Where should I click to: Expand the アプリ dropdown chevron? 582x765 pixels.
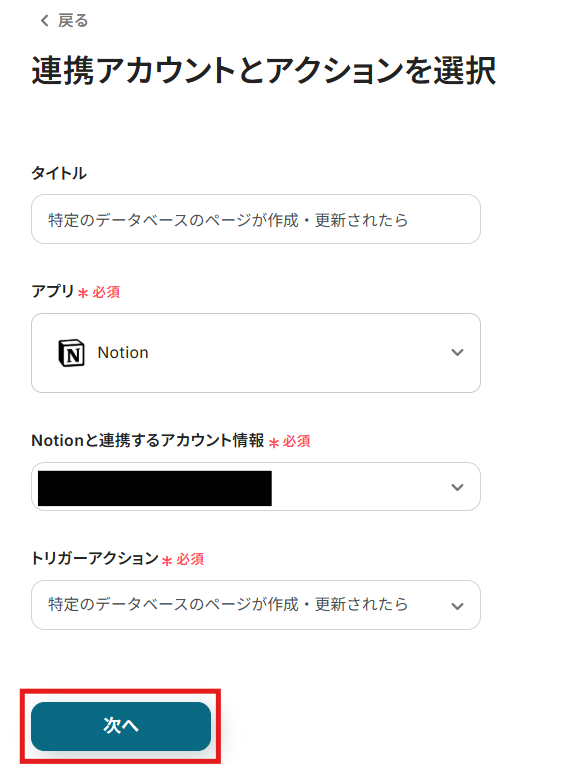(457, 352)
